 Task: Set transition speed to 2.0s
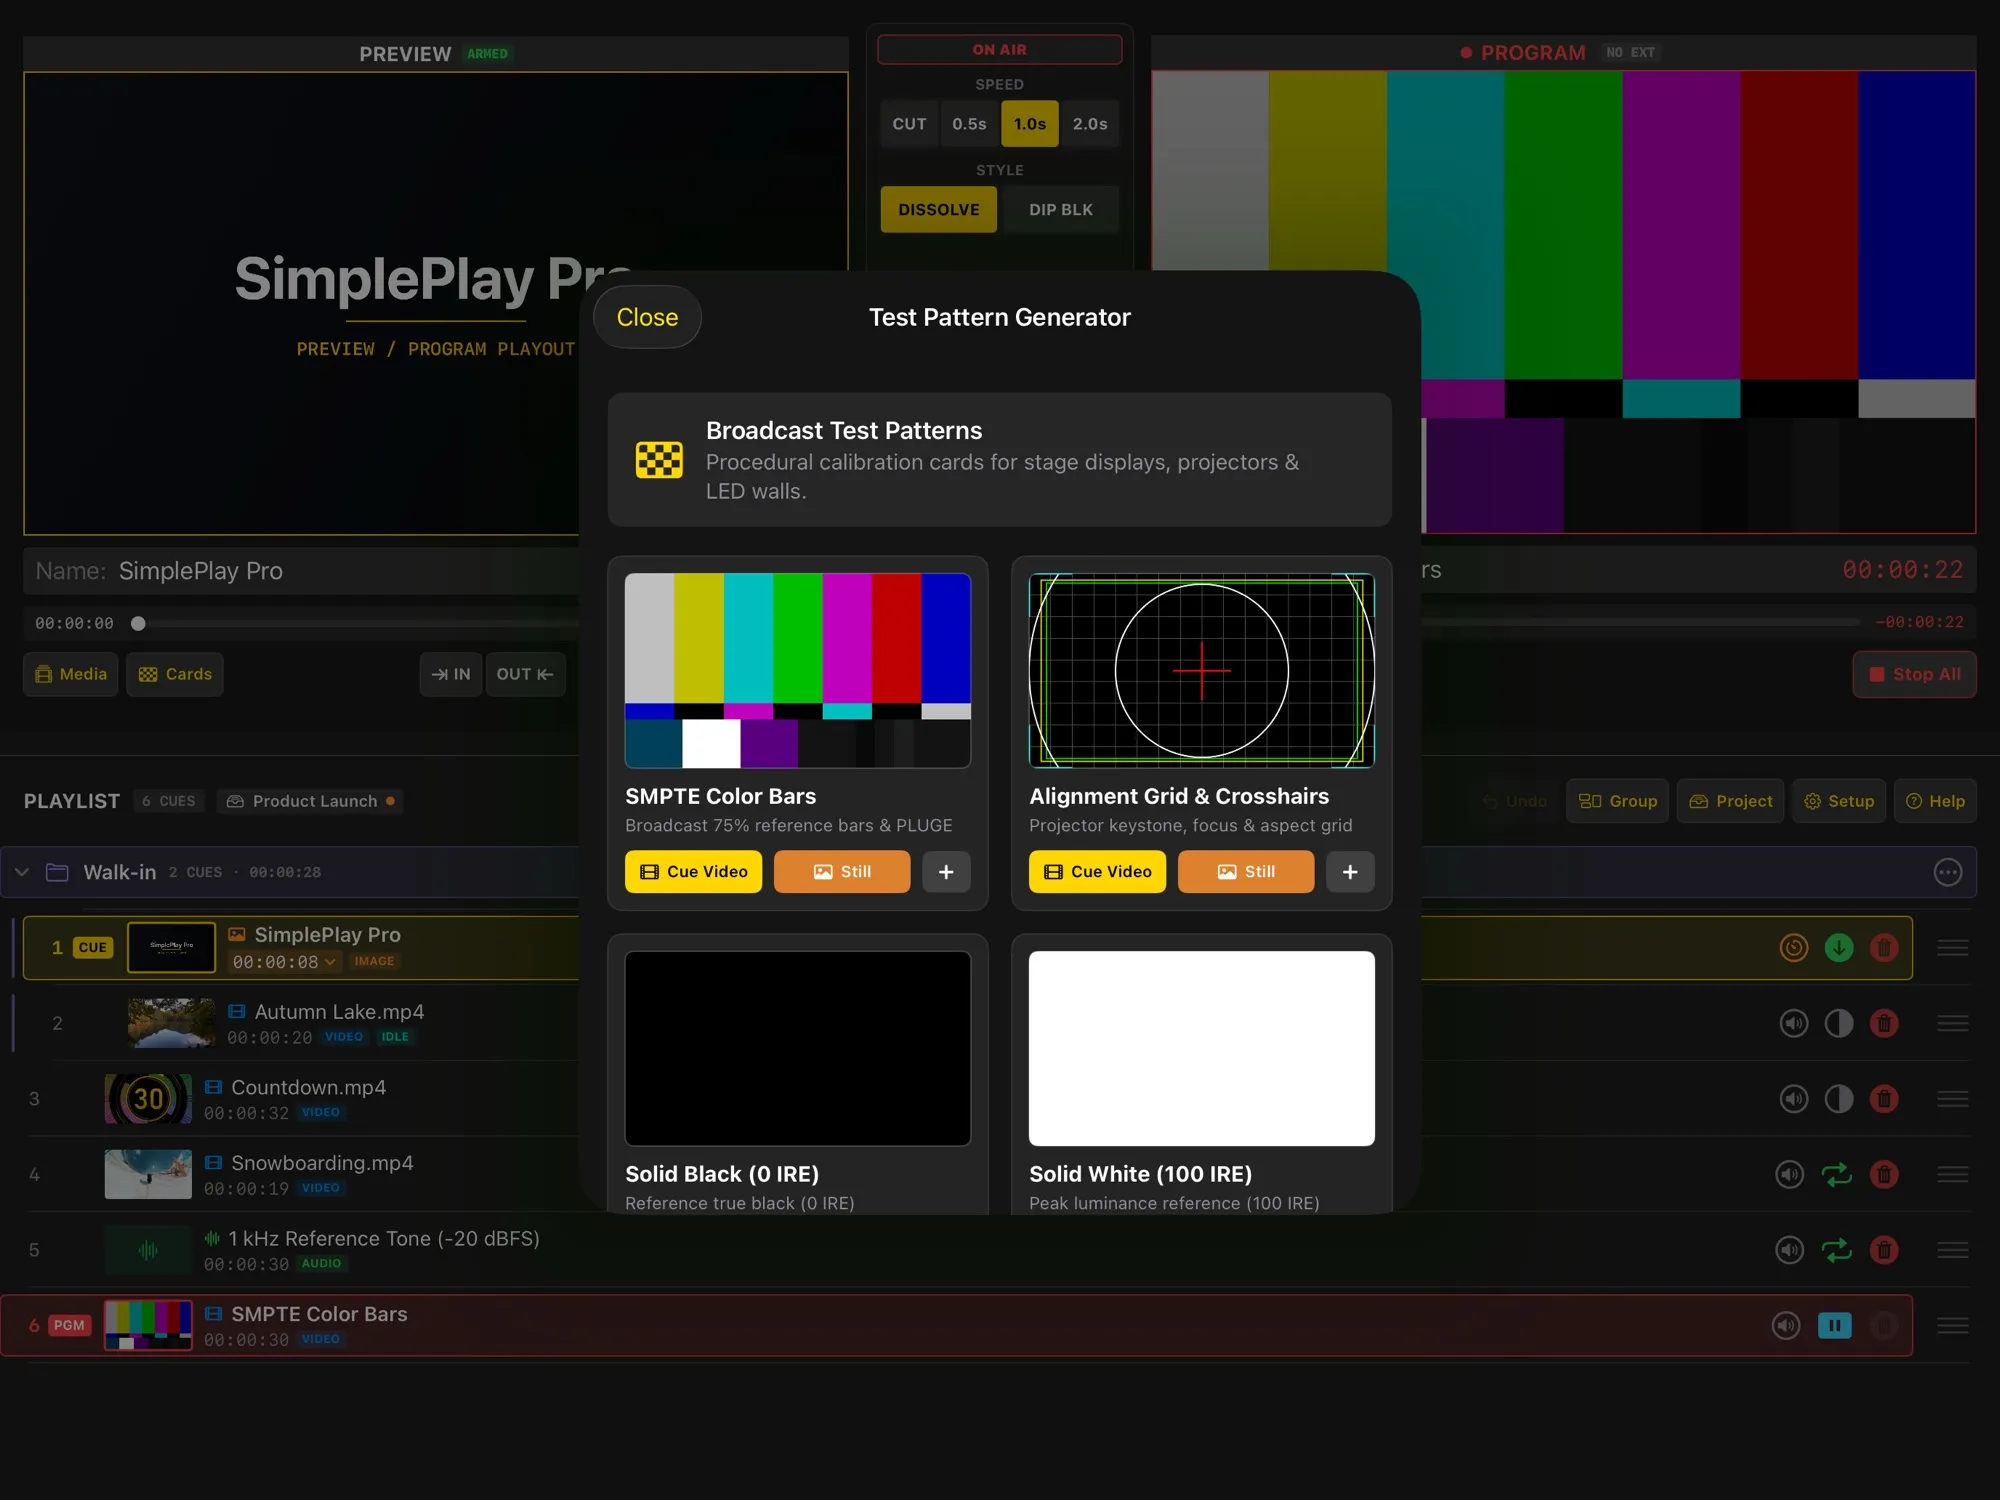(1090, 124)
